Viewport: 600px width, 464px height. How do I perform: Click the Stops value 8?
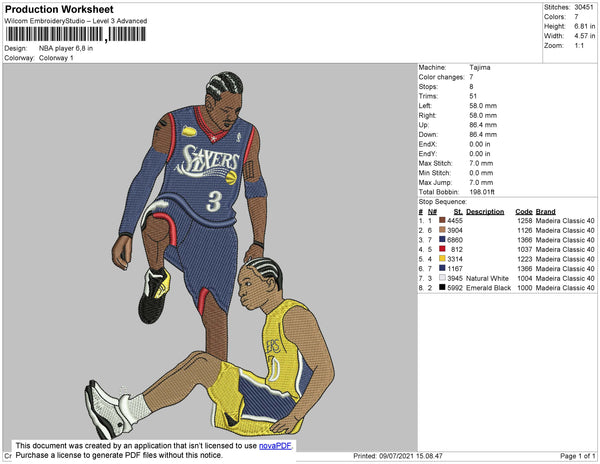click(x=471, y=86)
